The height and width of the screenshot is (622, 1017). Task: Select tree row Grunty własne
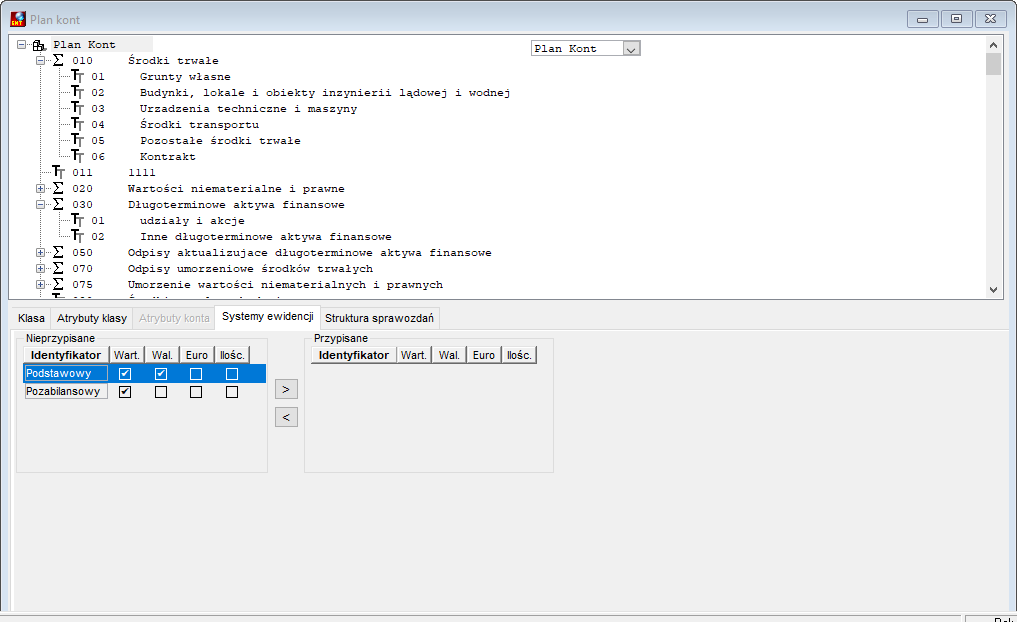tap(185, 77)
